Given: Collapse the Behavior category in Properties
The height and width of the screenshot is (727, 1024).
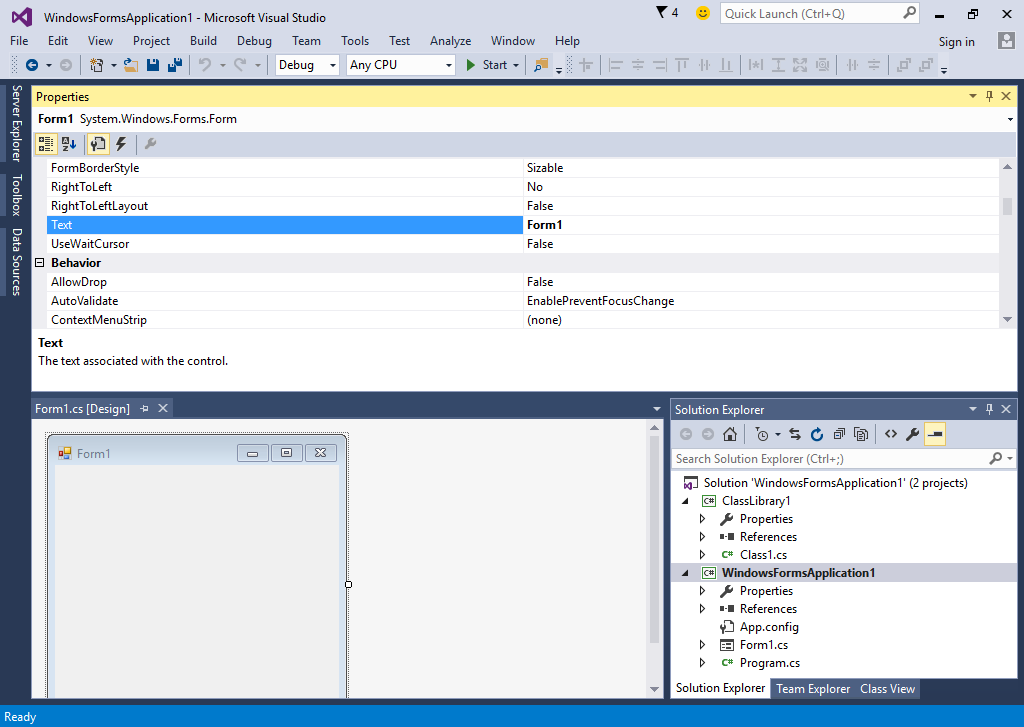Looking at the screenshot, I should pos(39,263).
